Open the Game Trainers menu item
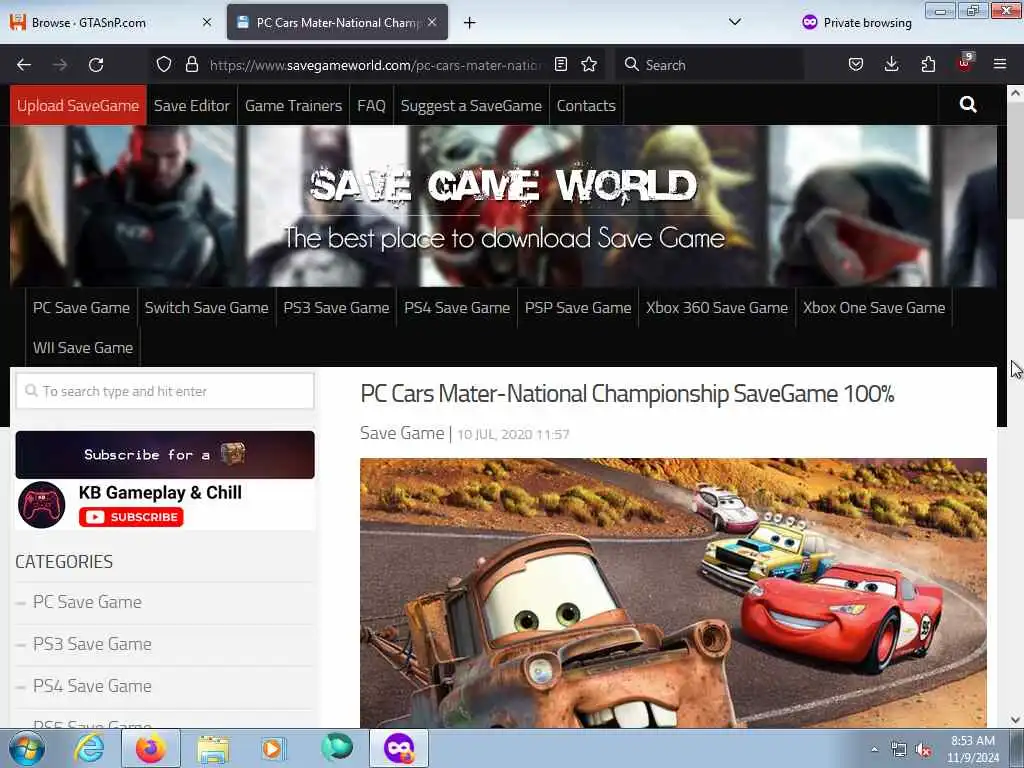 pyautogui.click(x=293, y=105)
